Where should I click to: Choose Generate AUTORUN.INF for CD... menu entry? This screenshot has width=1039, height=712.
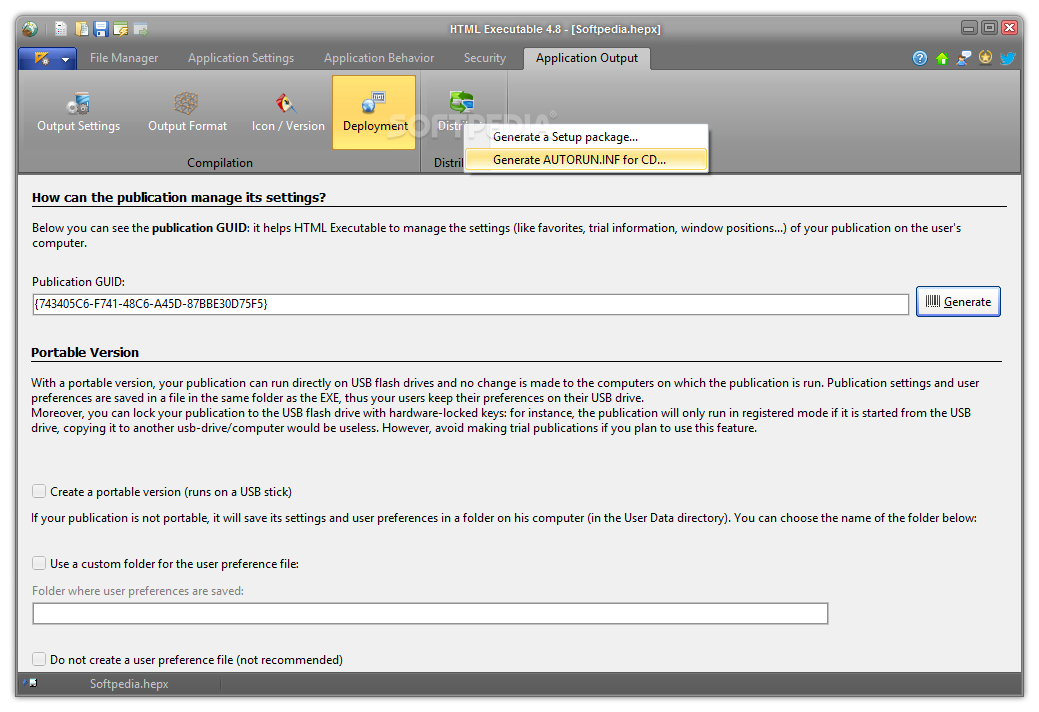point(586,160)
